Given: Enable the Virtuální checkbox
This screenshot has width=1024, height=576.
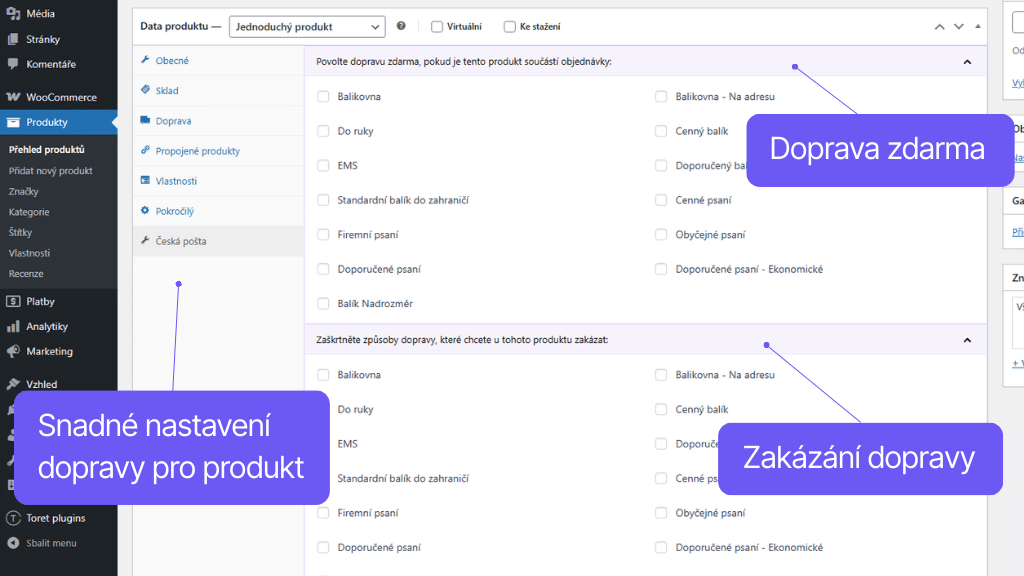Looking at the screenshot, I should [x=436, y=26].
